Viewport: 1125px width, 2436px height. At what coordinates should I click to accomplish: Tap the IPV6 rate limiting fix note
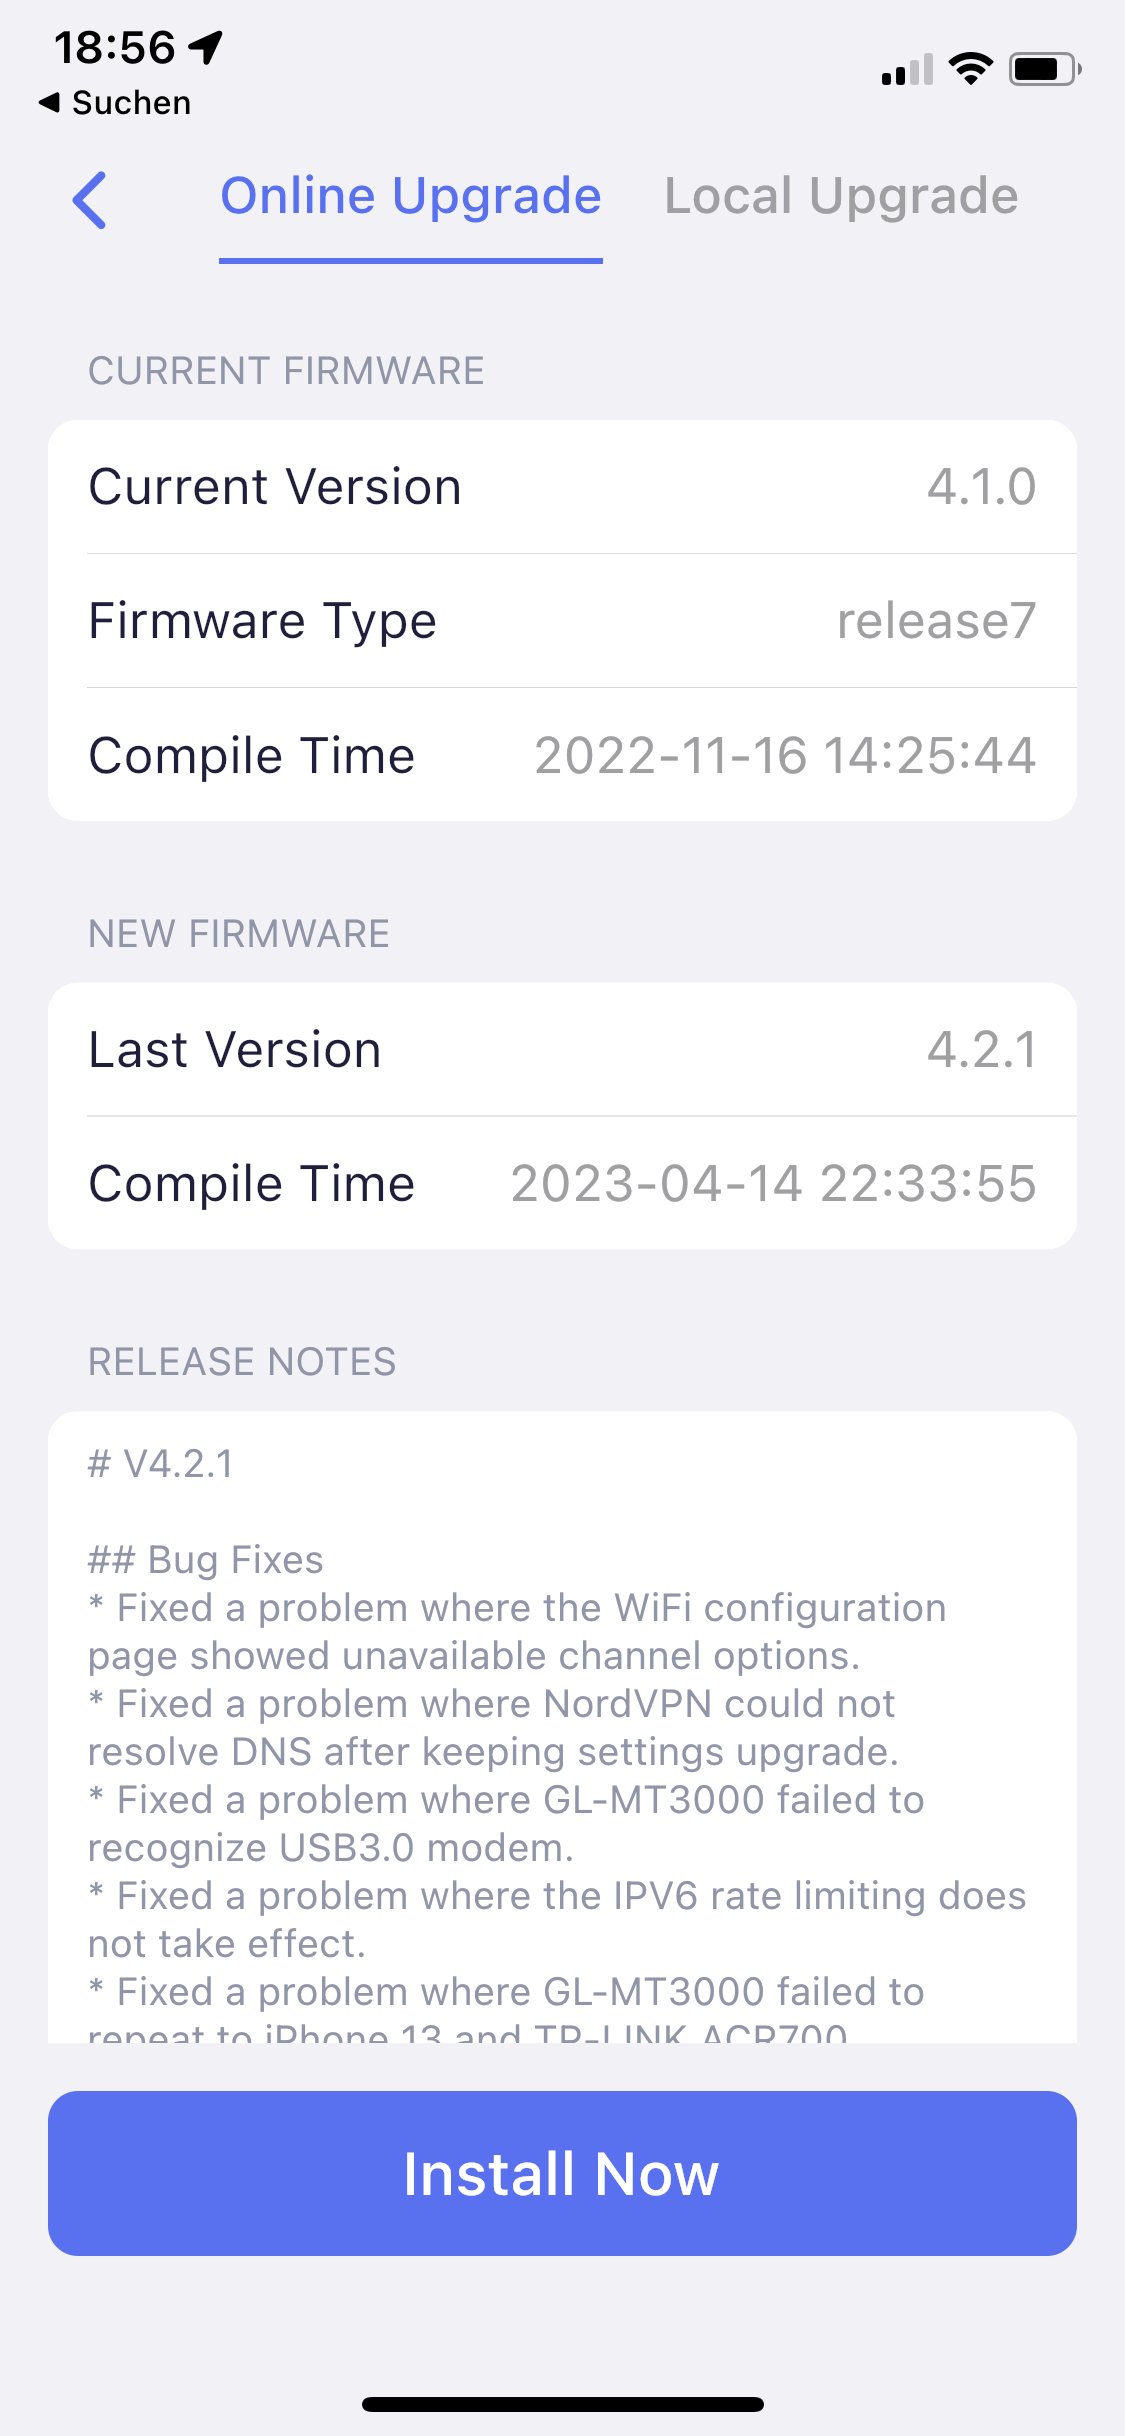click(557, 1920)
